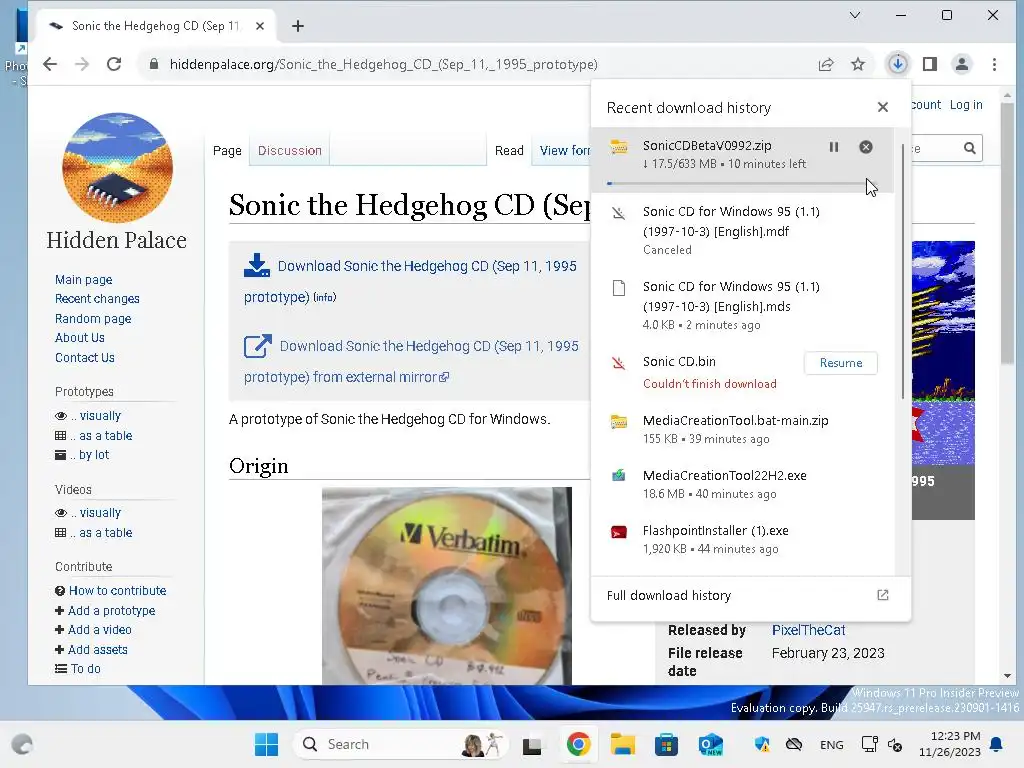
Task: Open Chrome's three-dot menu
Action: coord(994,64)
